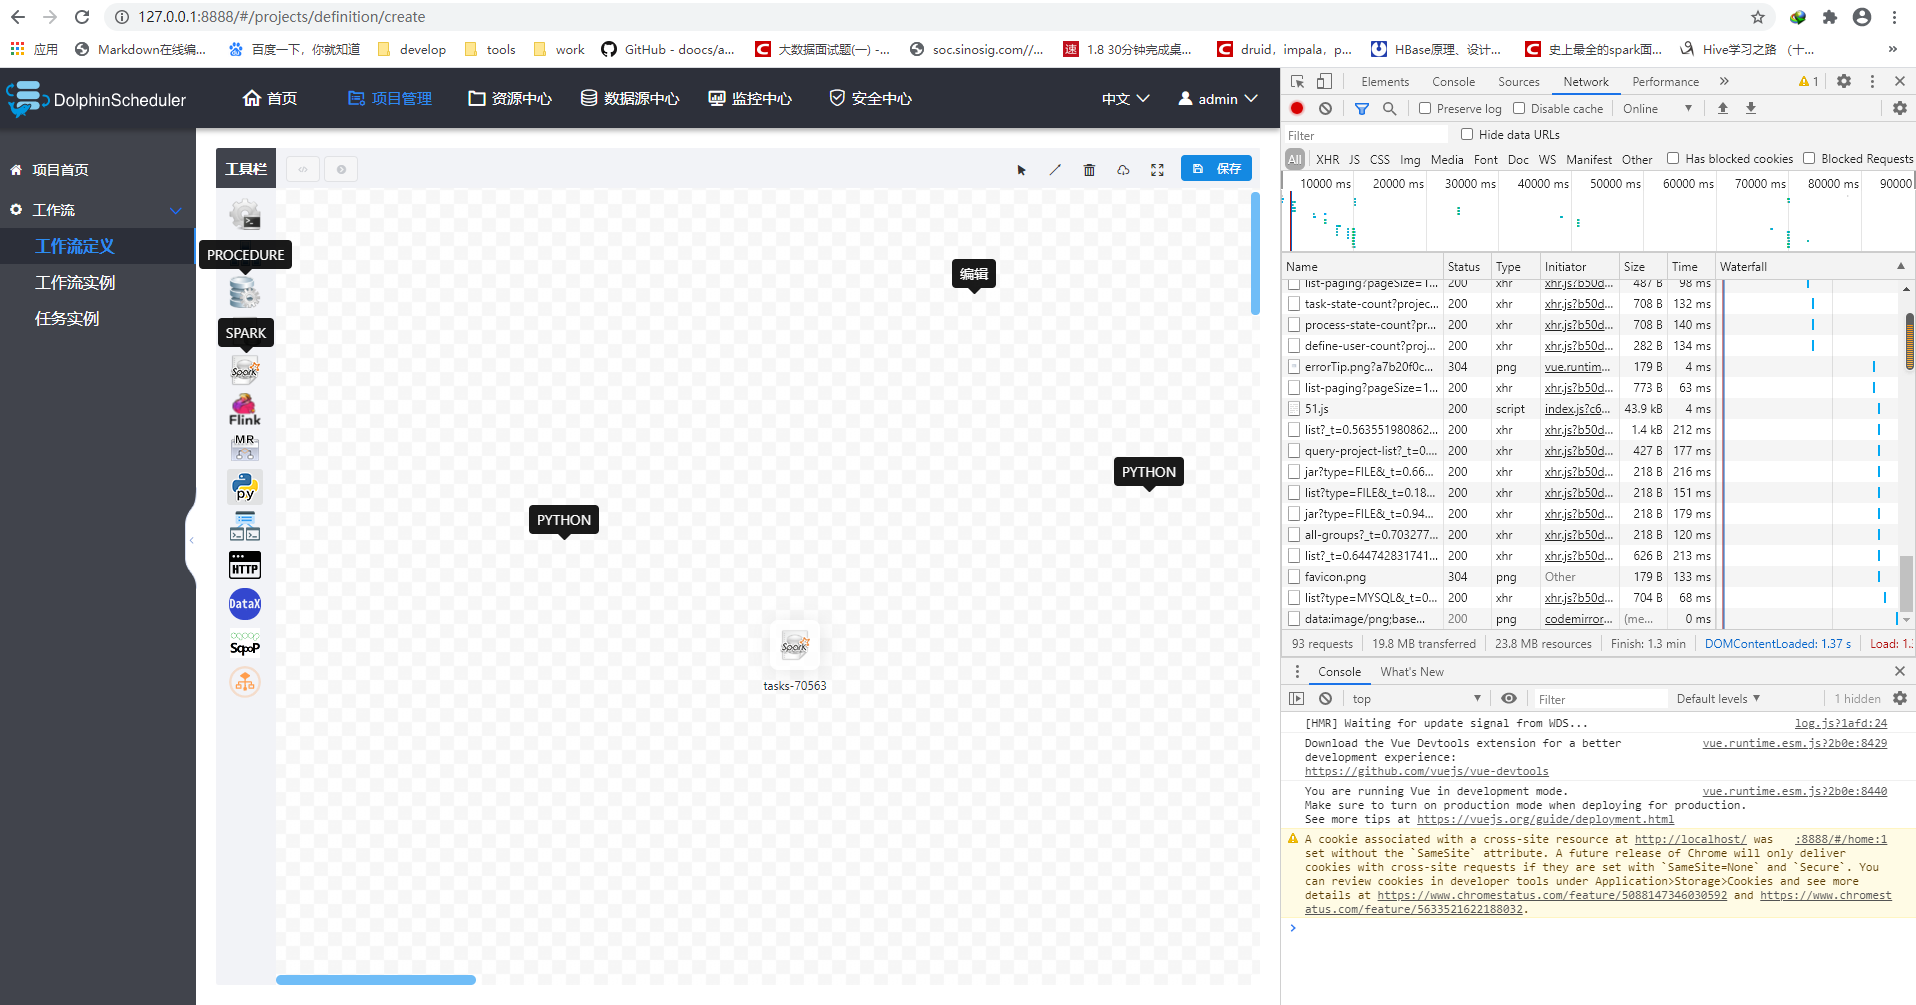This screenshot has height=1005, width=1916.
Task: Enable Preserve log checkbox
Action: (x=1425, y=108)
